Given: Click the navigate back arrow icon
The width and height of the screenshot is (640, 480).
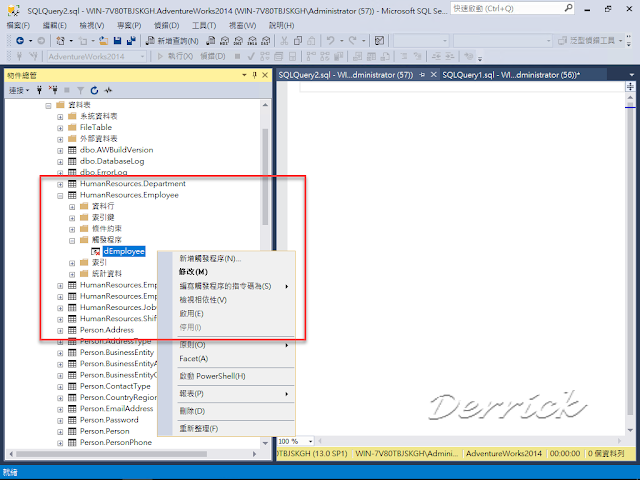Looking at the screenshot, I should click(20, 40).
